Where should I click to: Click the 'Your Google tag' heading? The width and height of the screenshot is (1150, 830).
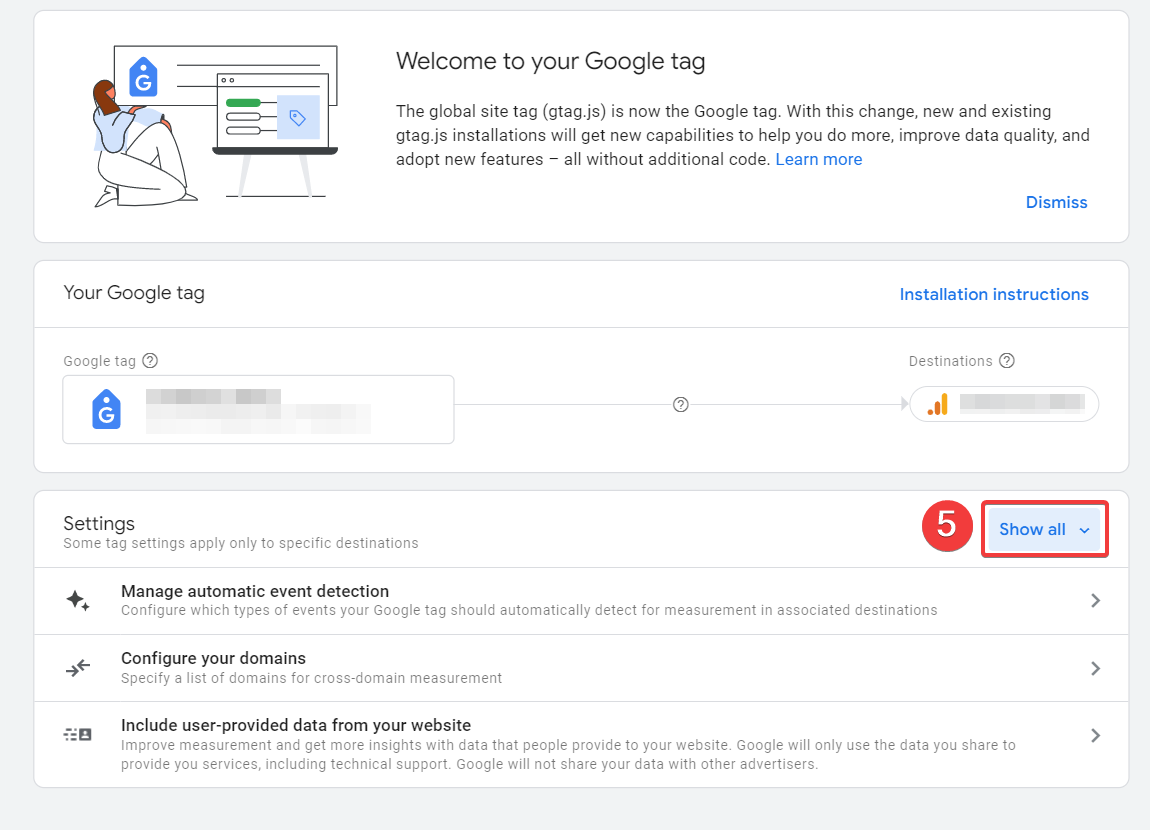tap(134, 293)
